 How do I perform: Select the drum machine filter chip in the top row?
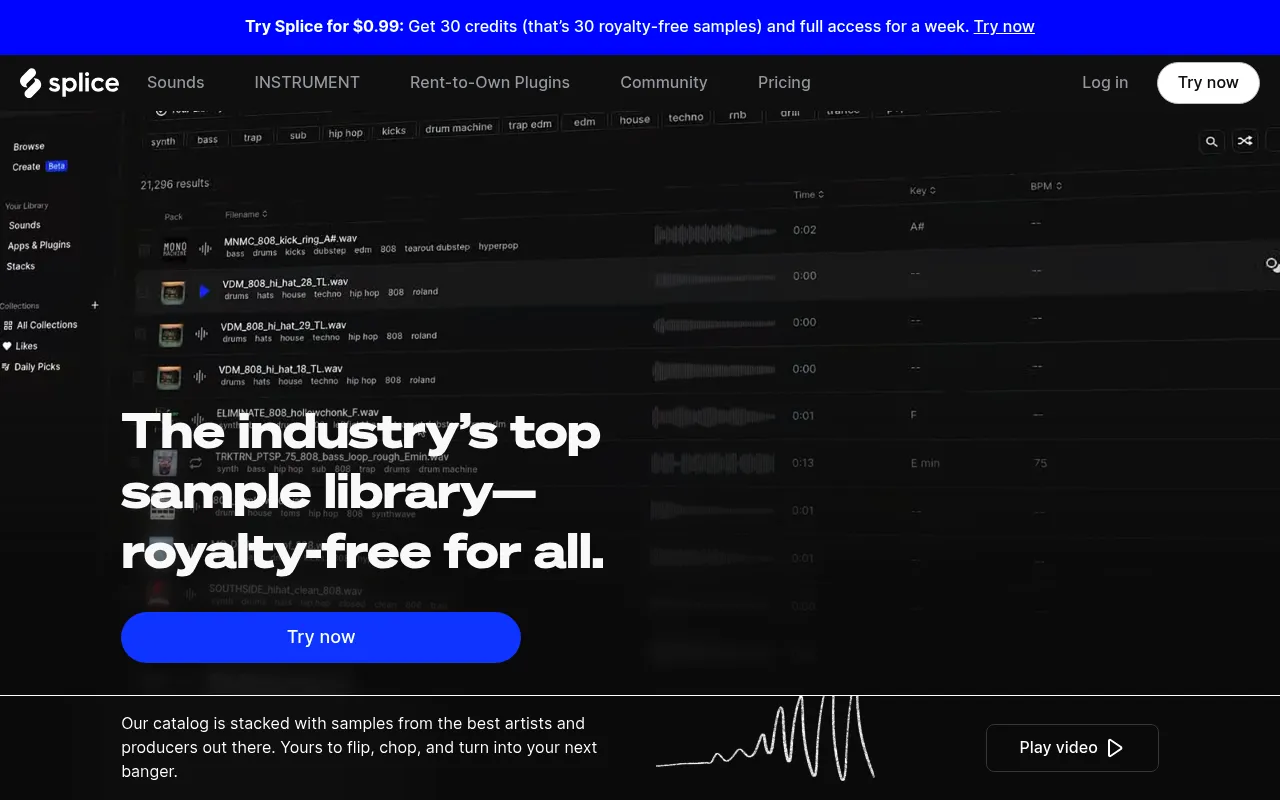click(x=459, y=128)
